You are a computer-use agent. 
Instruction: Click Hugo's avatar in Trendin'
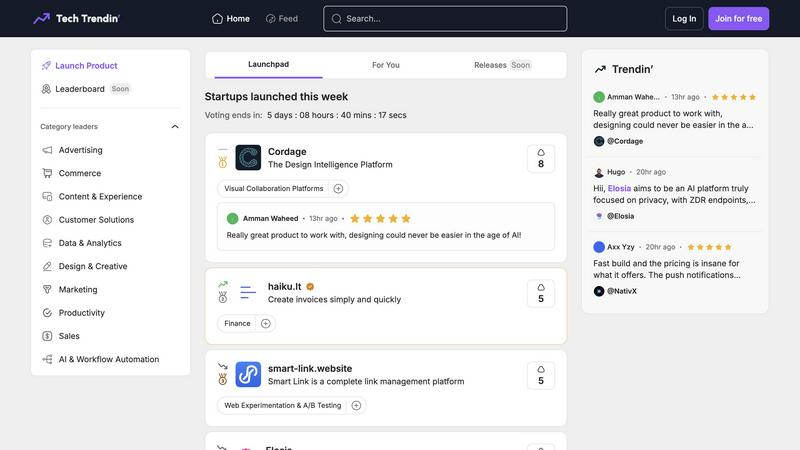click(599, 172)
